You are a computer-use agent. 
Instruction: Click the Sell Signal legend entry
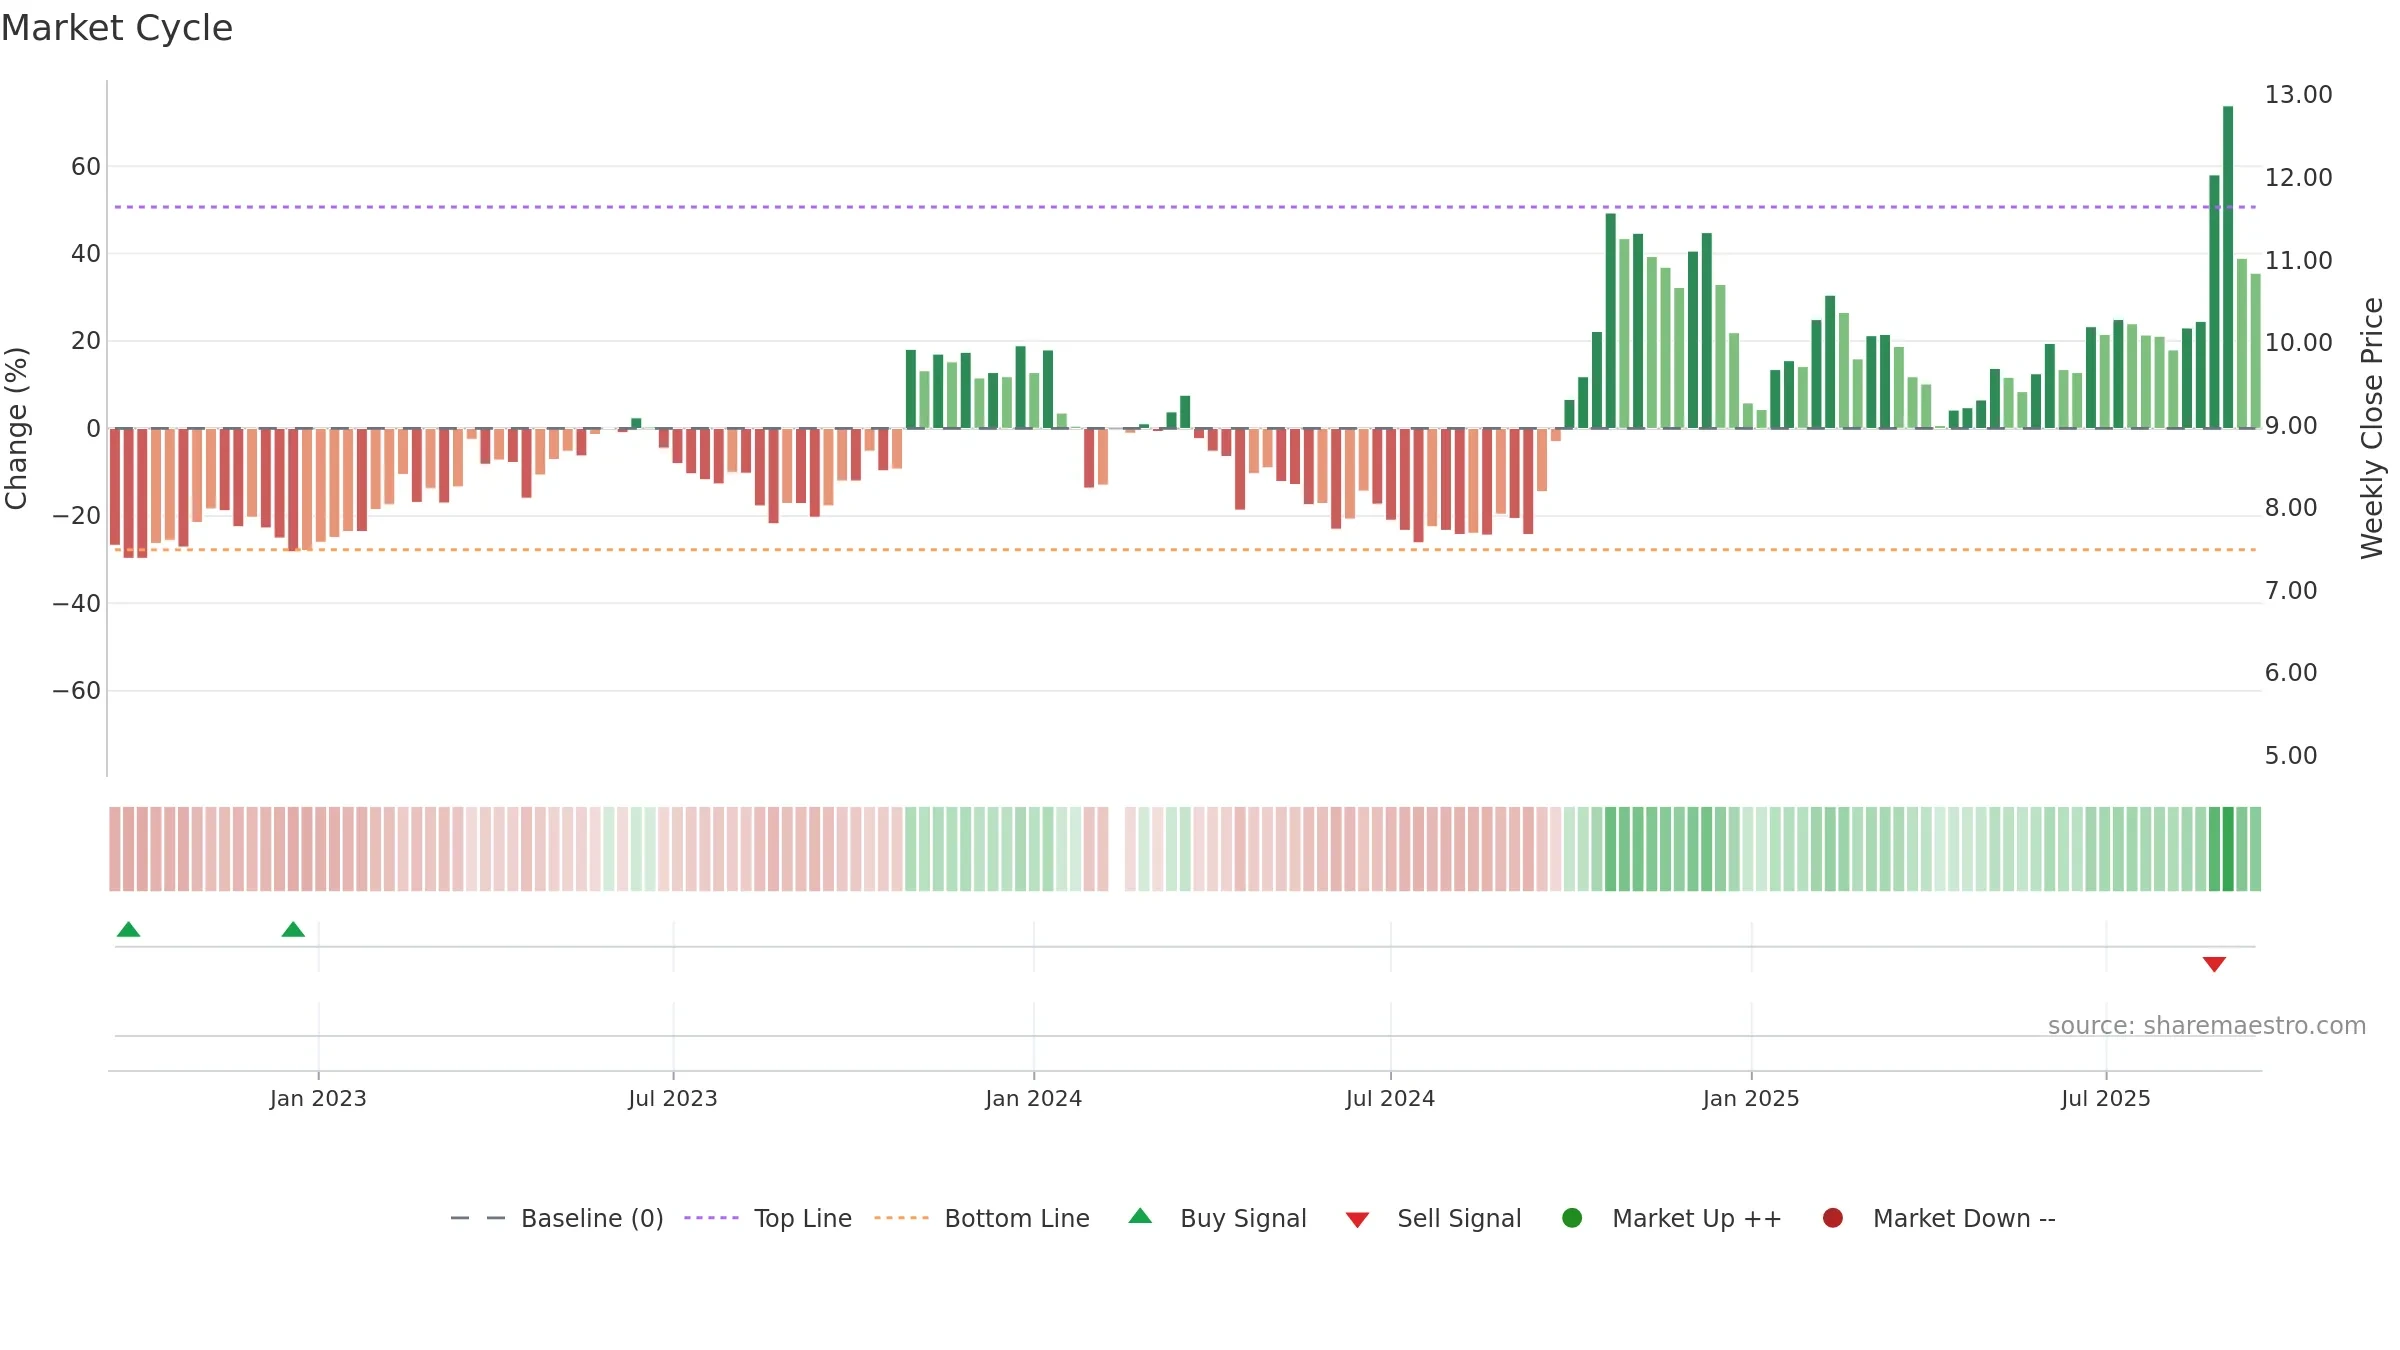pyautogui.click(x=1433, y=1218)
